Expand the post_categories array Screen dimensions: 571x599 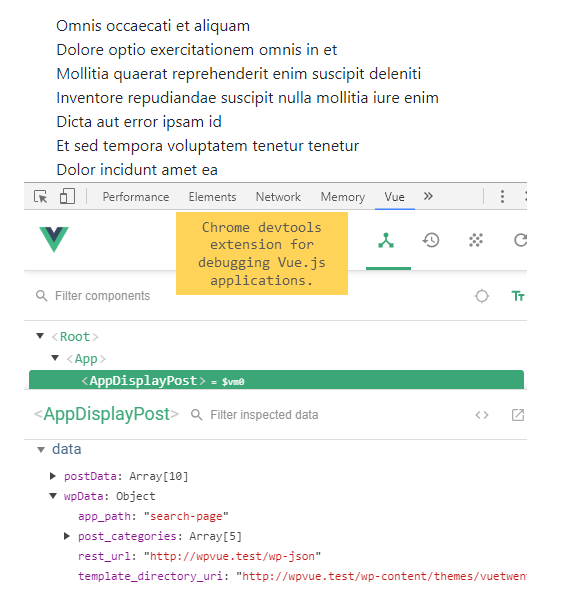coord(67,536)
